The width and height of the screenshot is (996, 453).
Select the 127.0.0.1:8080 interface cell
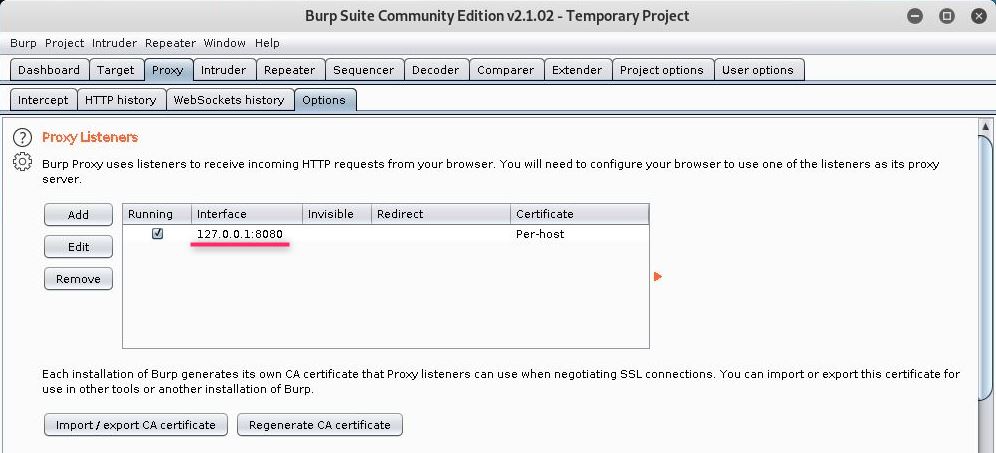(x=247, y=234)
